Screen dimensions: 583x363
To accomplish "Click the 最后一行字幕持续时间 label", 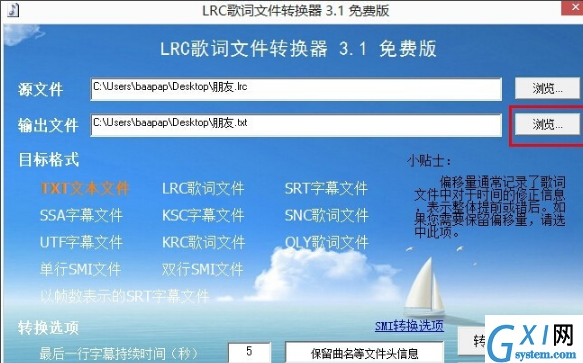I will click(x=119, y=353).
